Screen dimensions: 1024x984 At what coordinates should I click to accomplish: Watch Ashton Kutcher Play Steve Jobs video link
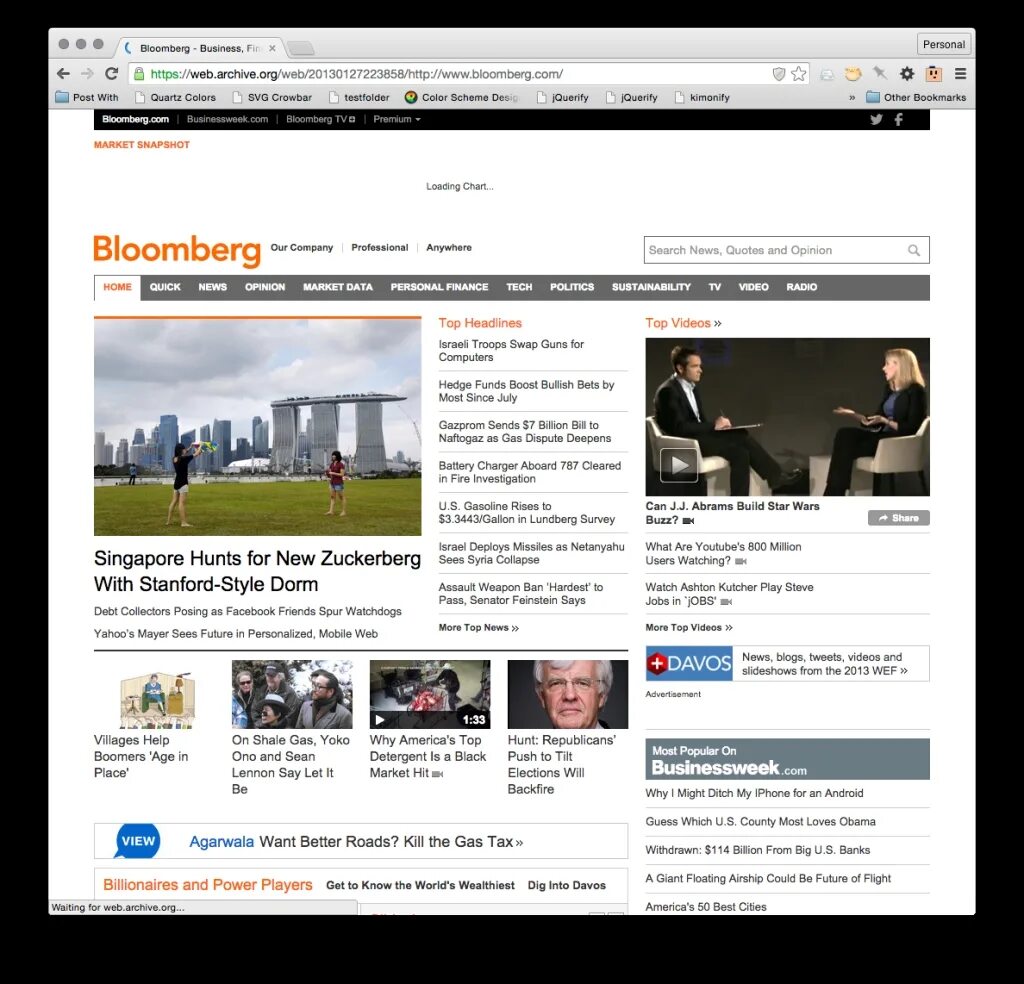coord(729,594)
